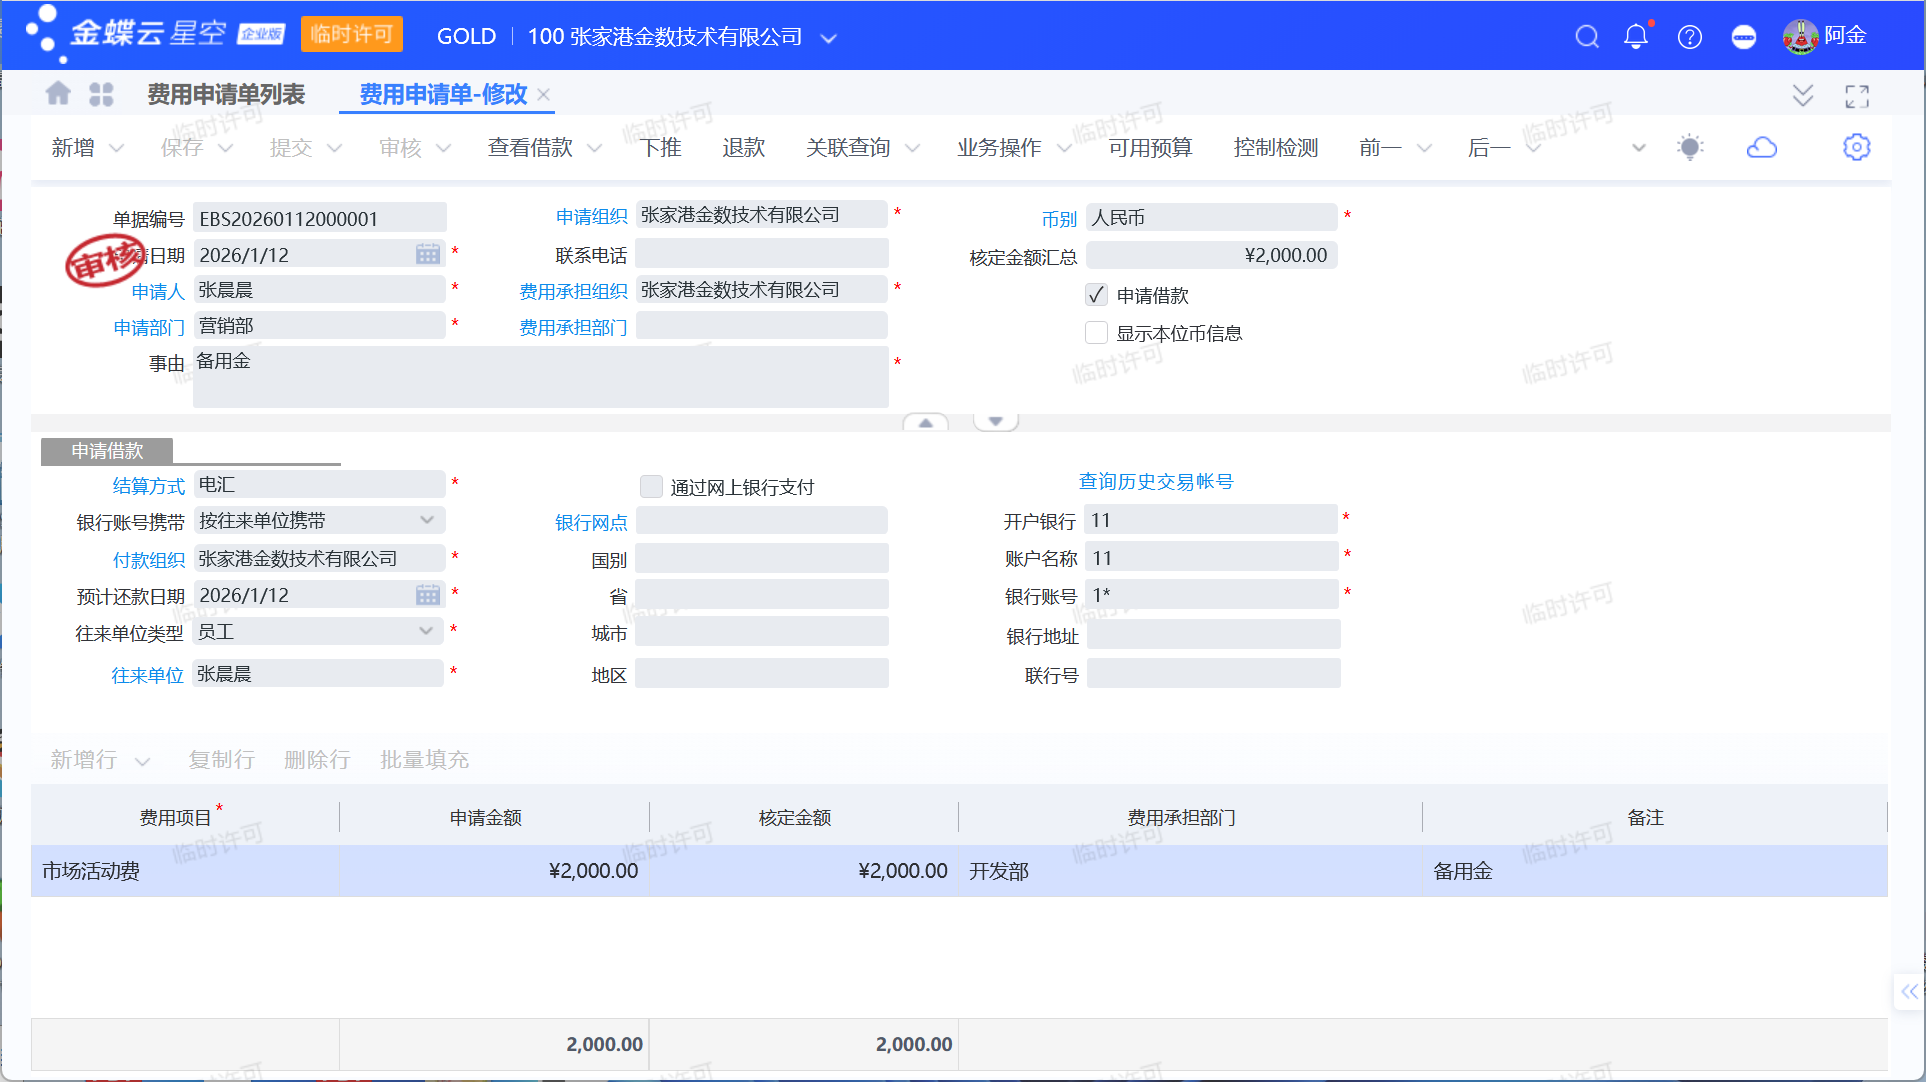
Task: Open the settings gear icon
Action: point(1856,148)
